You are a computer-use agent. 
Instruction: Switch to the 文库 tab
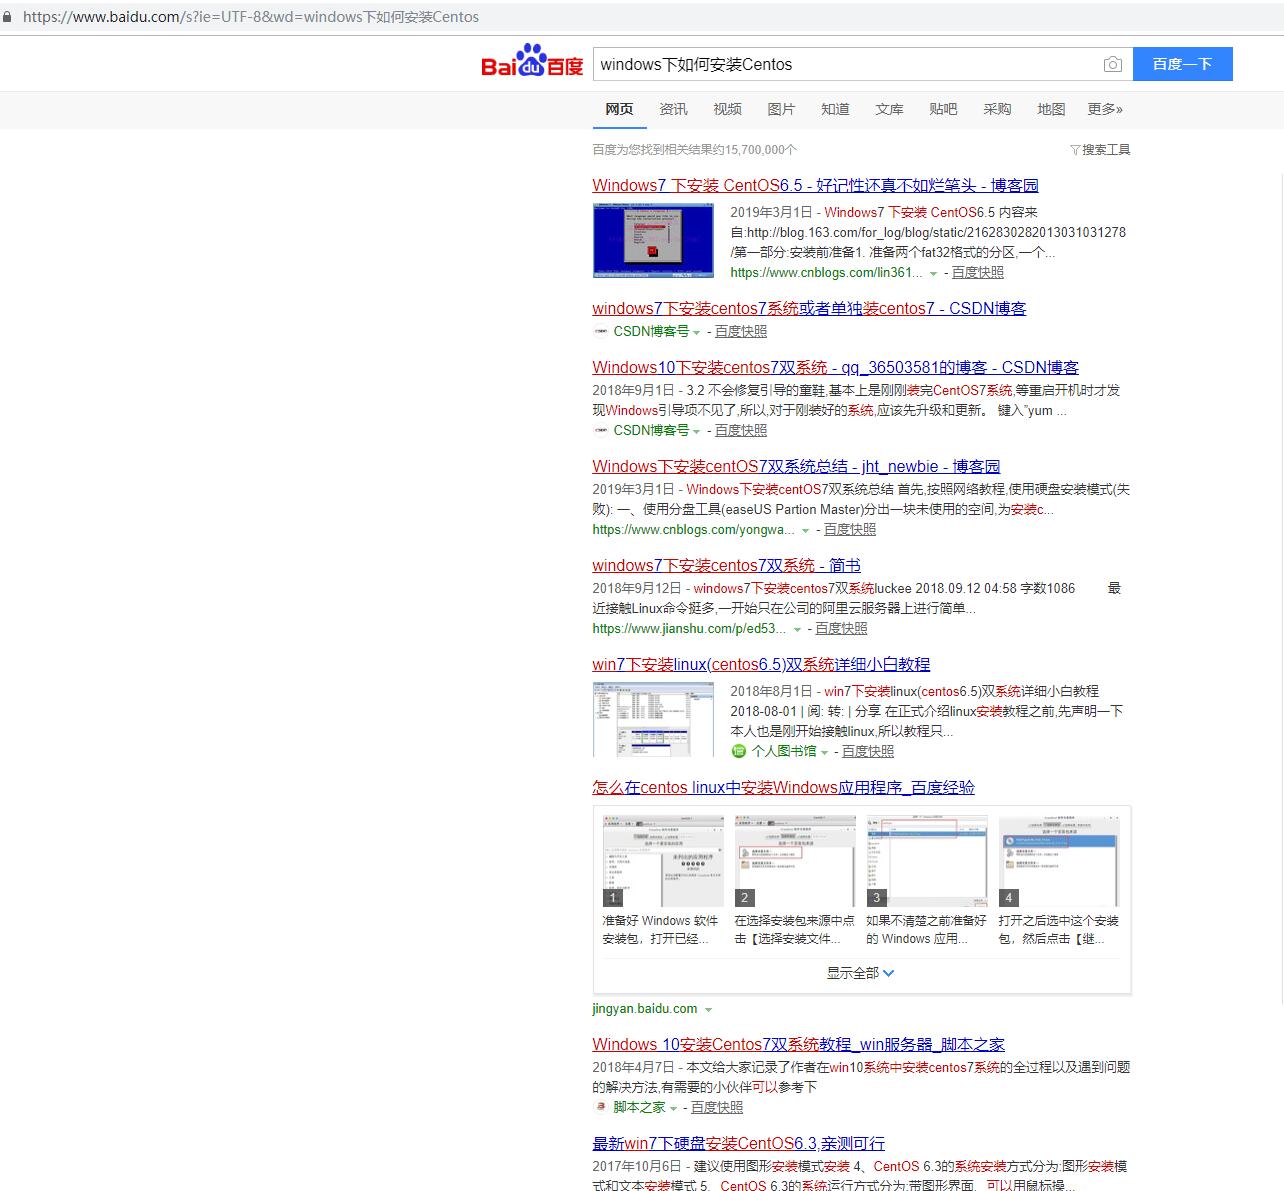pos(889,109)
